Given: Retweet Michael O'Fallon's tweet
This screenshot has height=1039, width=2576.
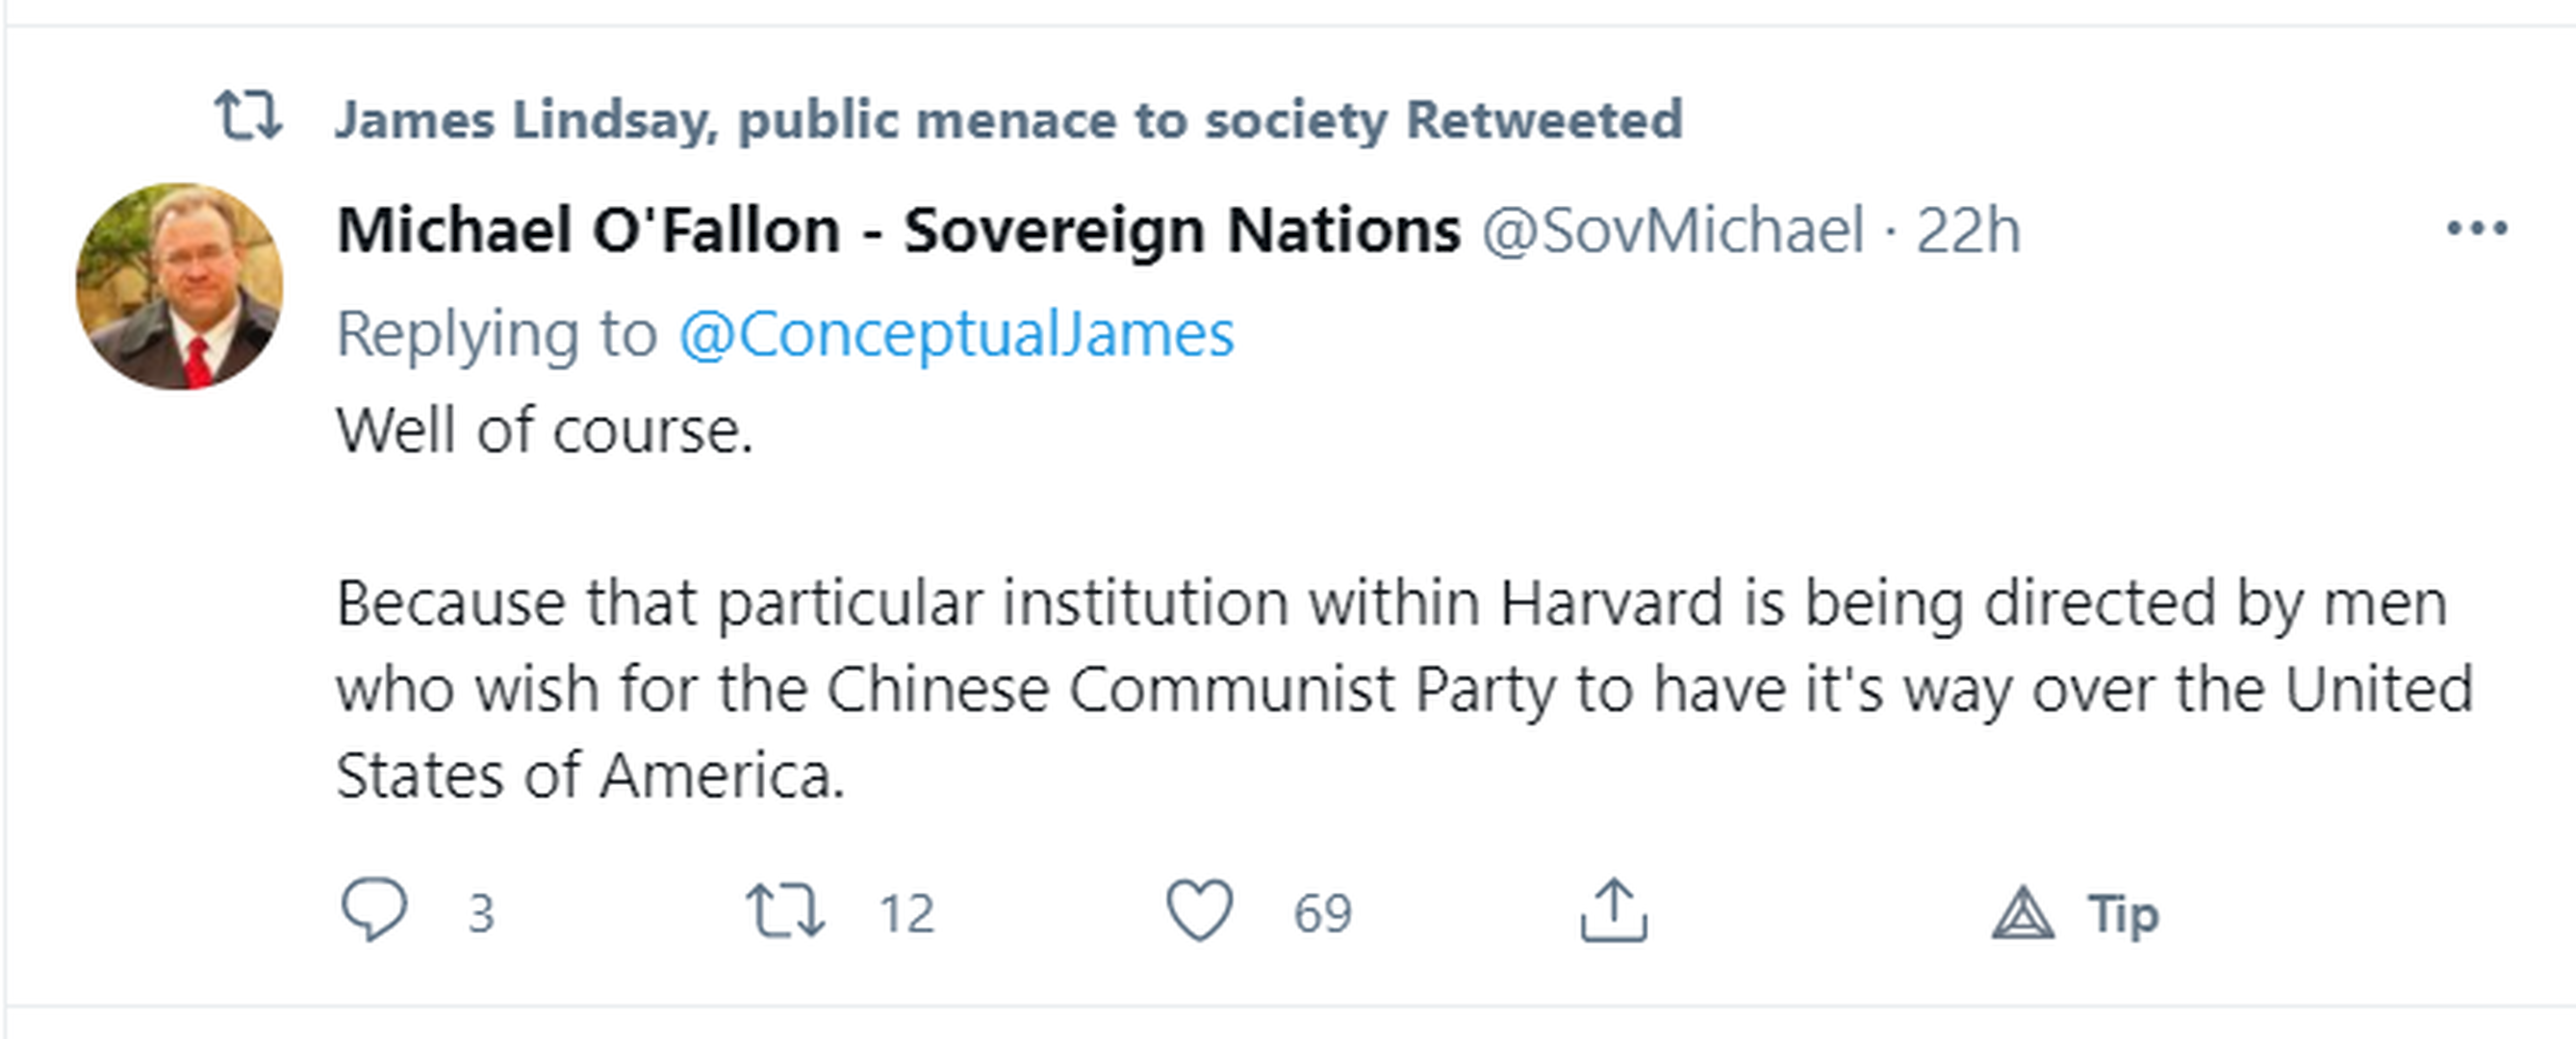Looking at the screenshot, I should 785,911.
